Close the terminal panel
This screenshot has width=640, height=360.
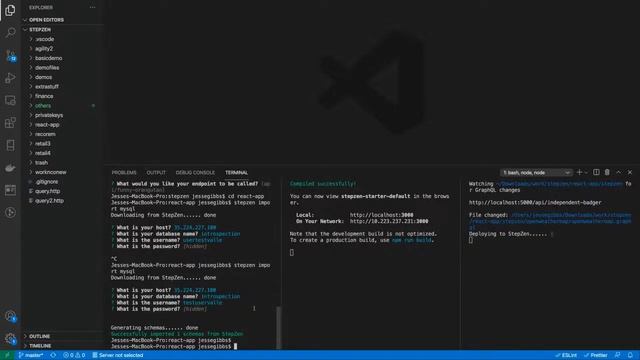(x=630, y=173)
